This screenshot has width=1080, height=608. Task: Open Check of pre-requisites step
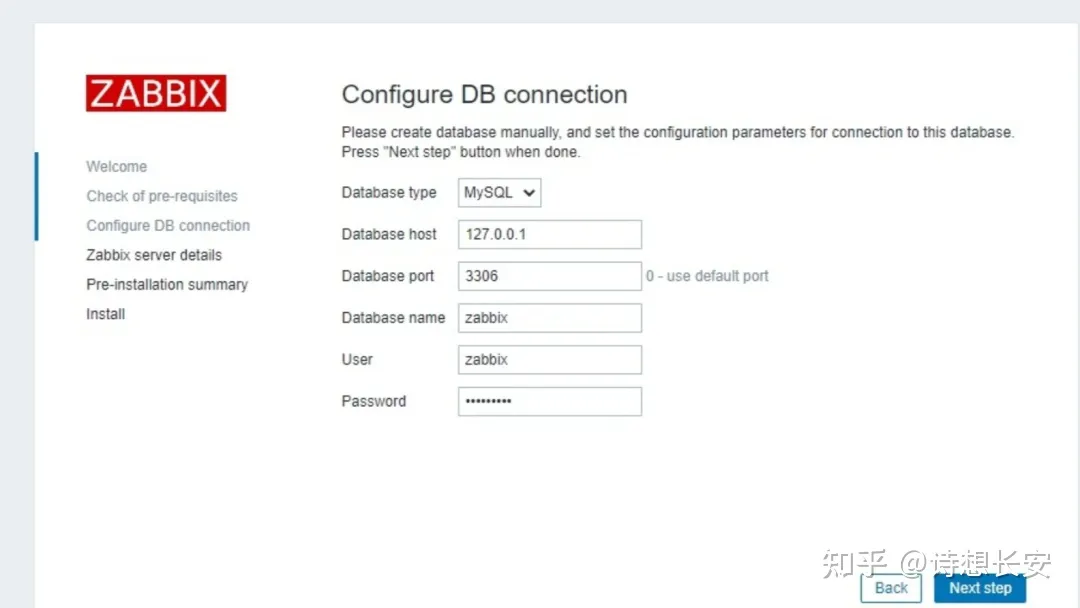(162, 196)
